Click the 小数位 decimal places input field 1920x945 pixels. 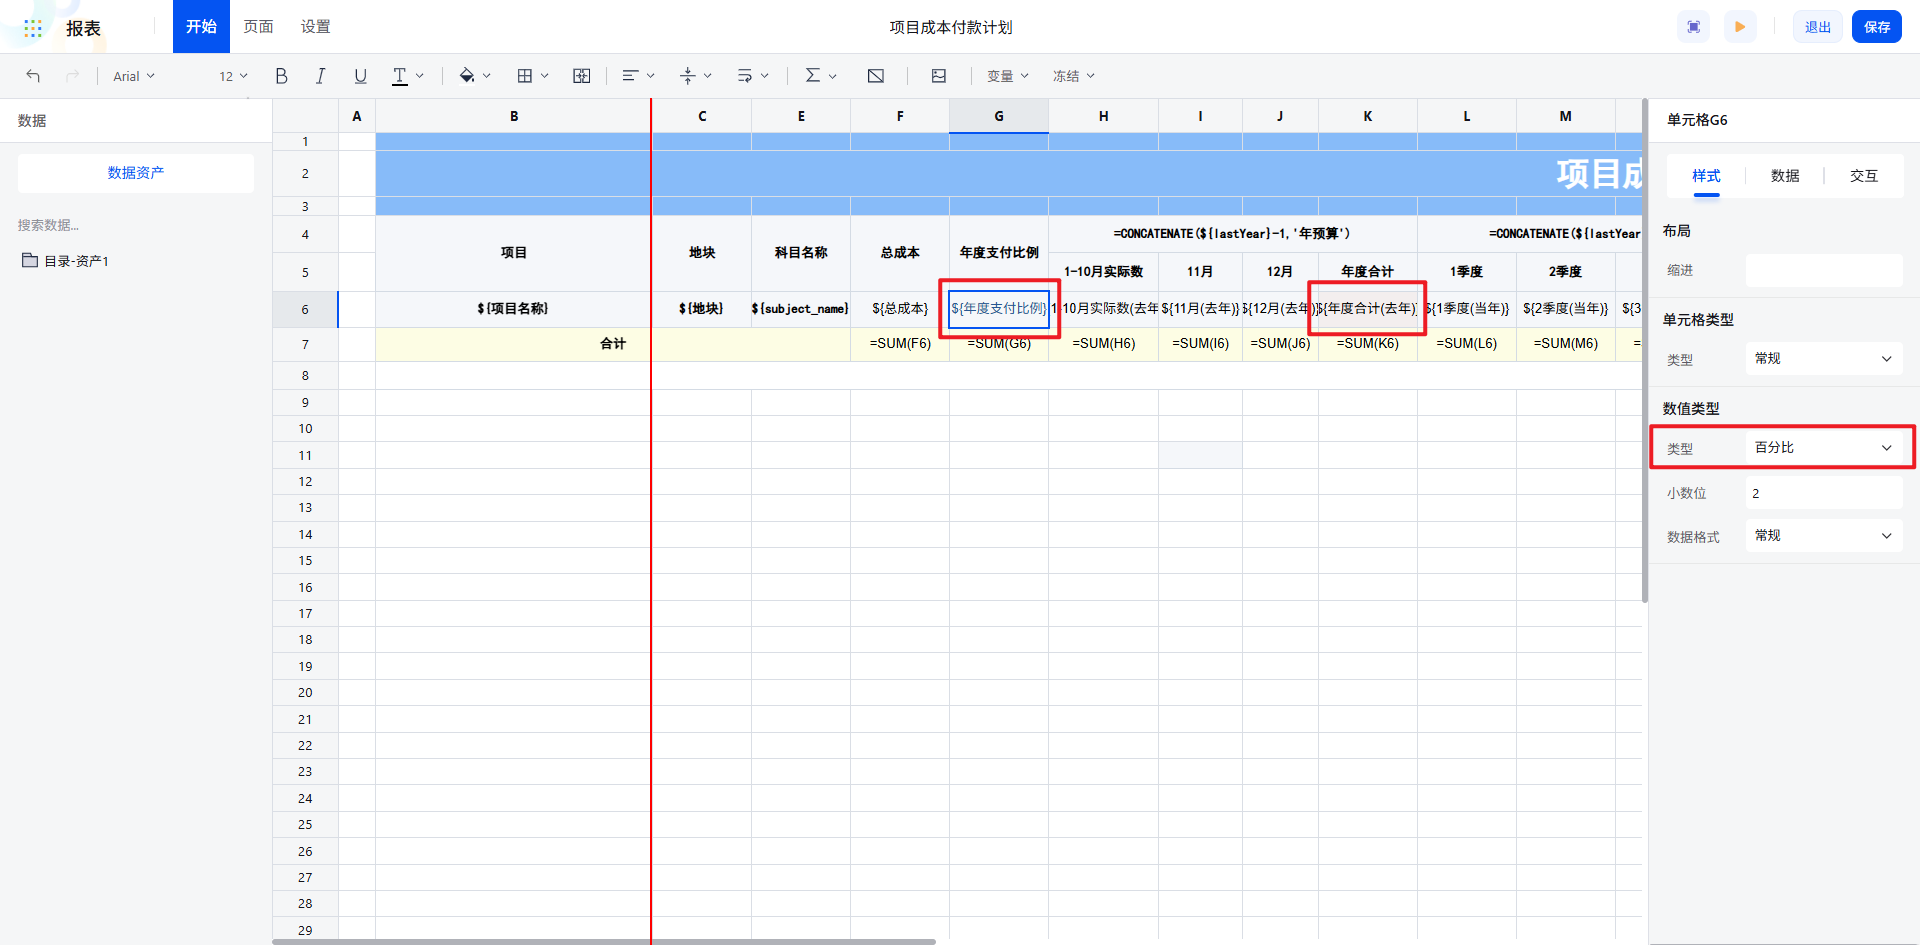[1823, 493]
